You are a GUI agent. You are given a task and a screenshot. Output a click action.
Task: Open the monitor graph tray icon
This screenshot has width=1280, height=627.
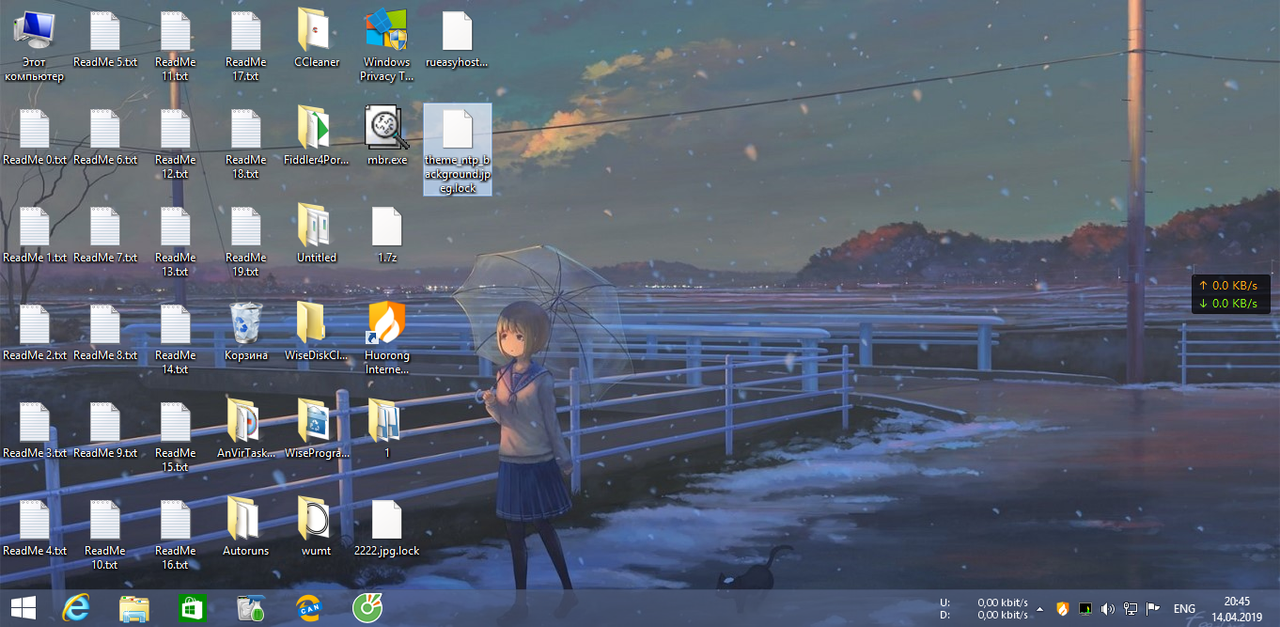point(1085,608)
